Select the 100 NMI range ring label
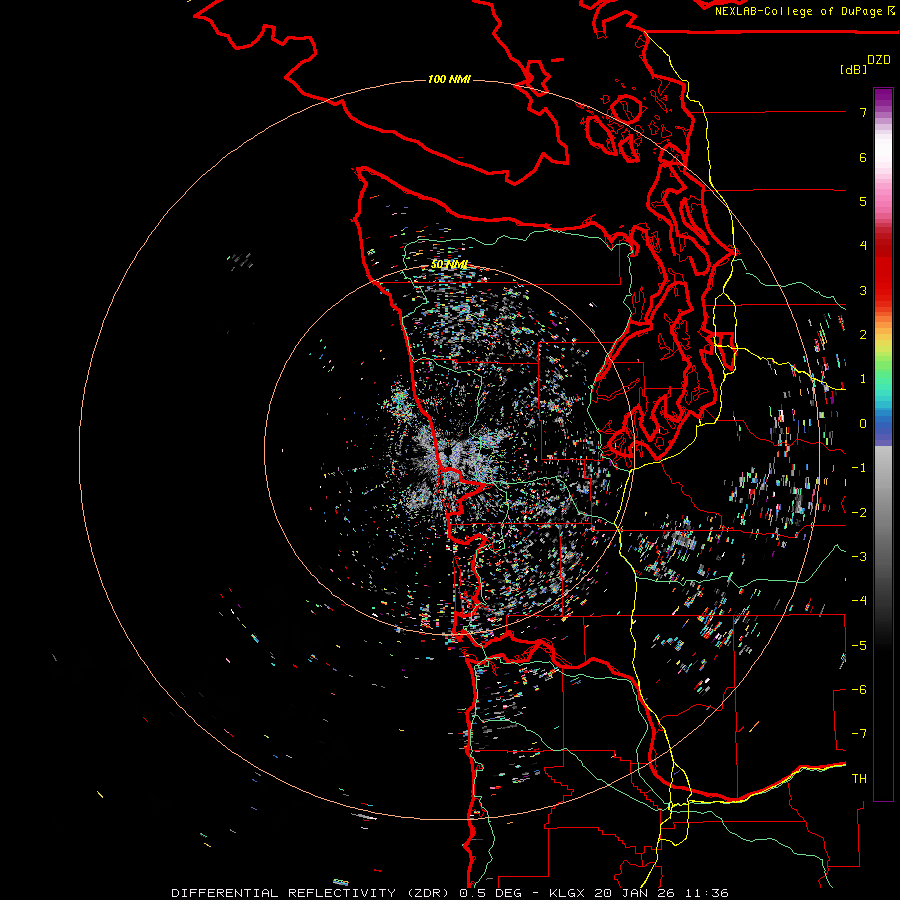Viewport: 900px width, 900px height. [x=449, y=79]
